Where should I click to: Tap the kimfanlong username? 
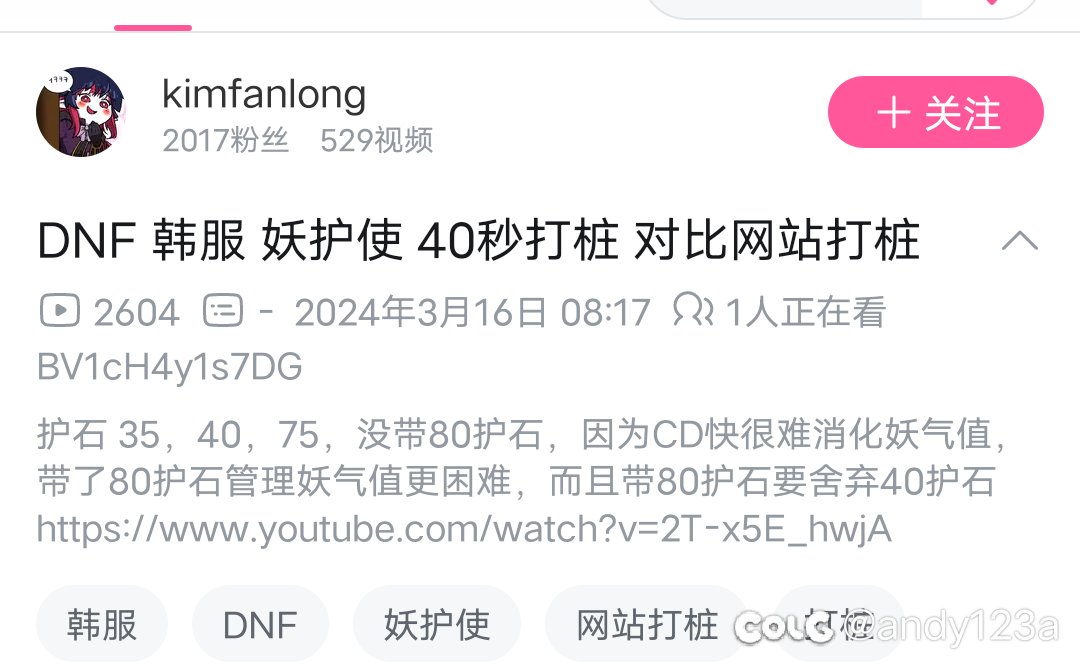click(x=264, y=93)
